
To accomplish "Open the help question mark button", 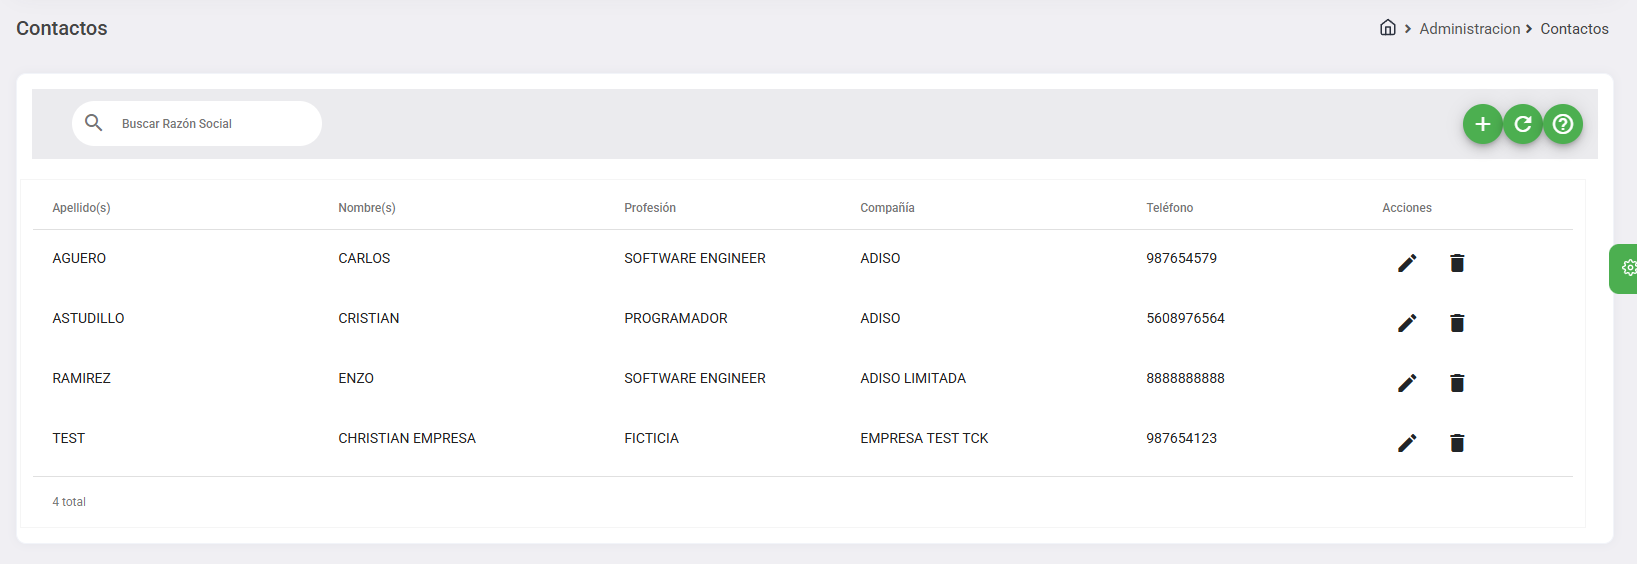I will coord(1562,124).
